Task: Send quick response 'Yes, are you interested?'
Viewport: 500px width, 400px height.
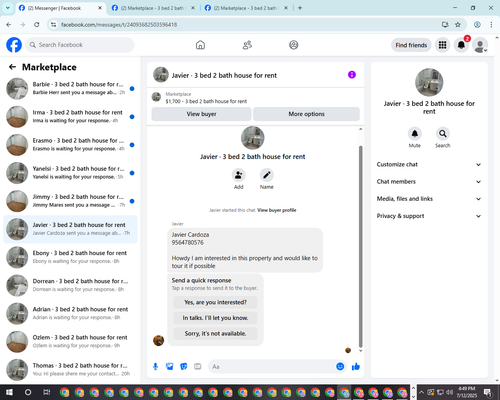Action: point(215,302)
